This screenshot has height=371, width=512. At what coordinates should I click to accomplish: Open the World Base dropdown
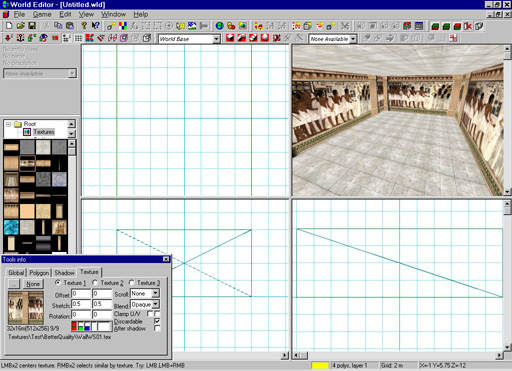coord(216,39)
